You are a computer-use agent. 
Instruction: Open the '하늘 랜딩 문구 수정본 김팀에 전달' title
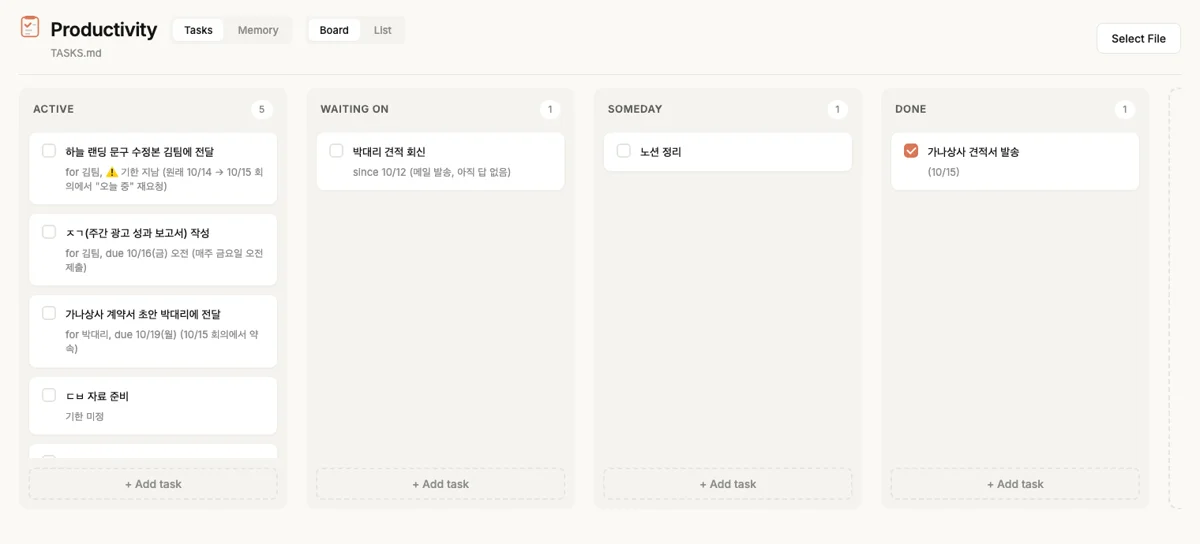coord(139,152)
